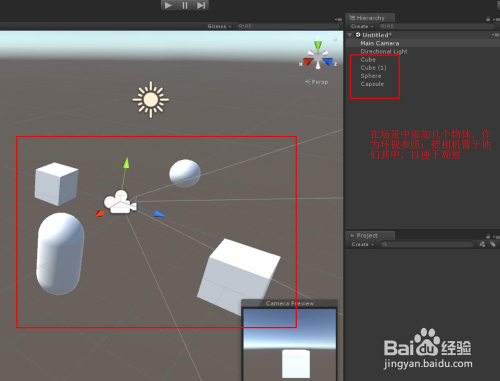Select Directional Light in the Hierarchy

(x=384, y=51)
